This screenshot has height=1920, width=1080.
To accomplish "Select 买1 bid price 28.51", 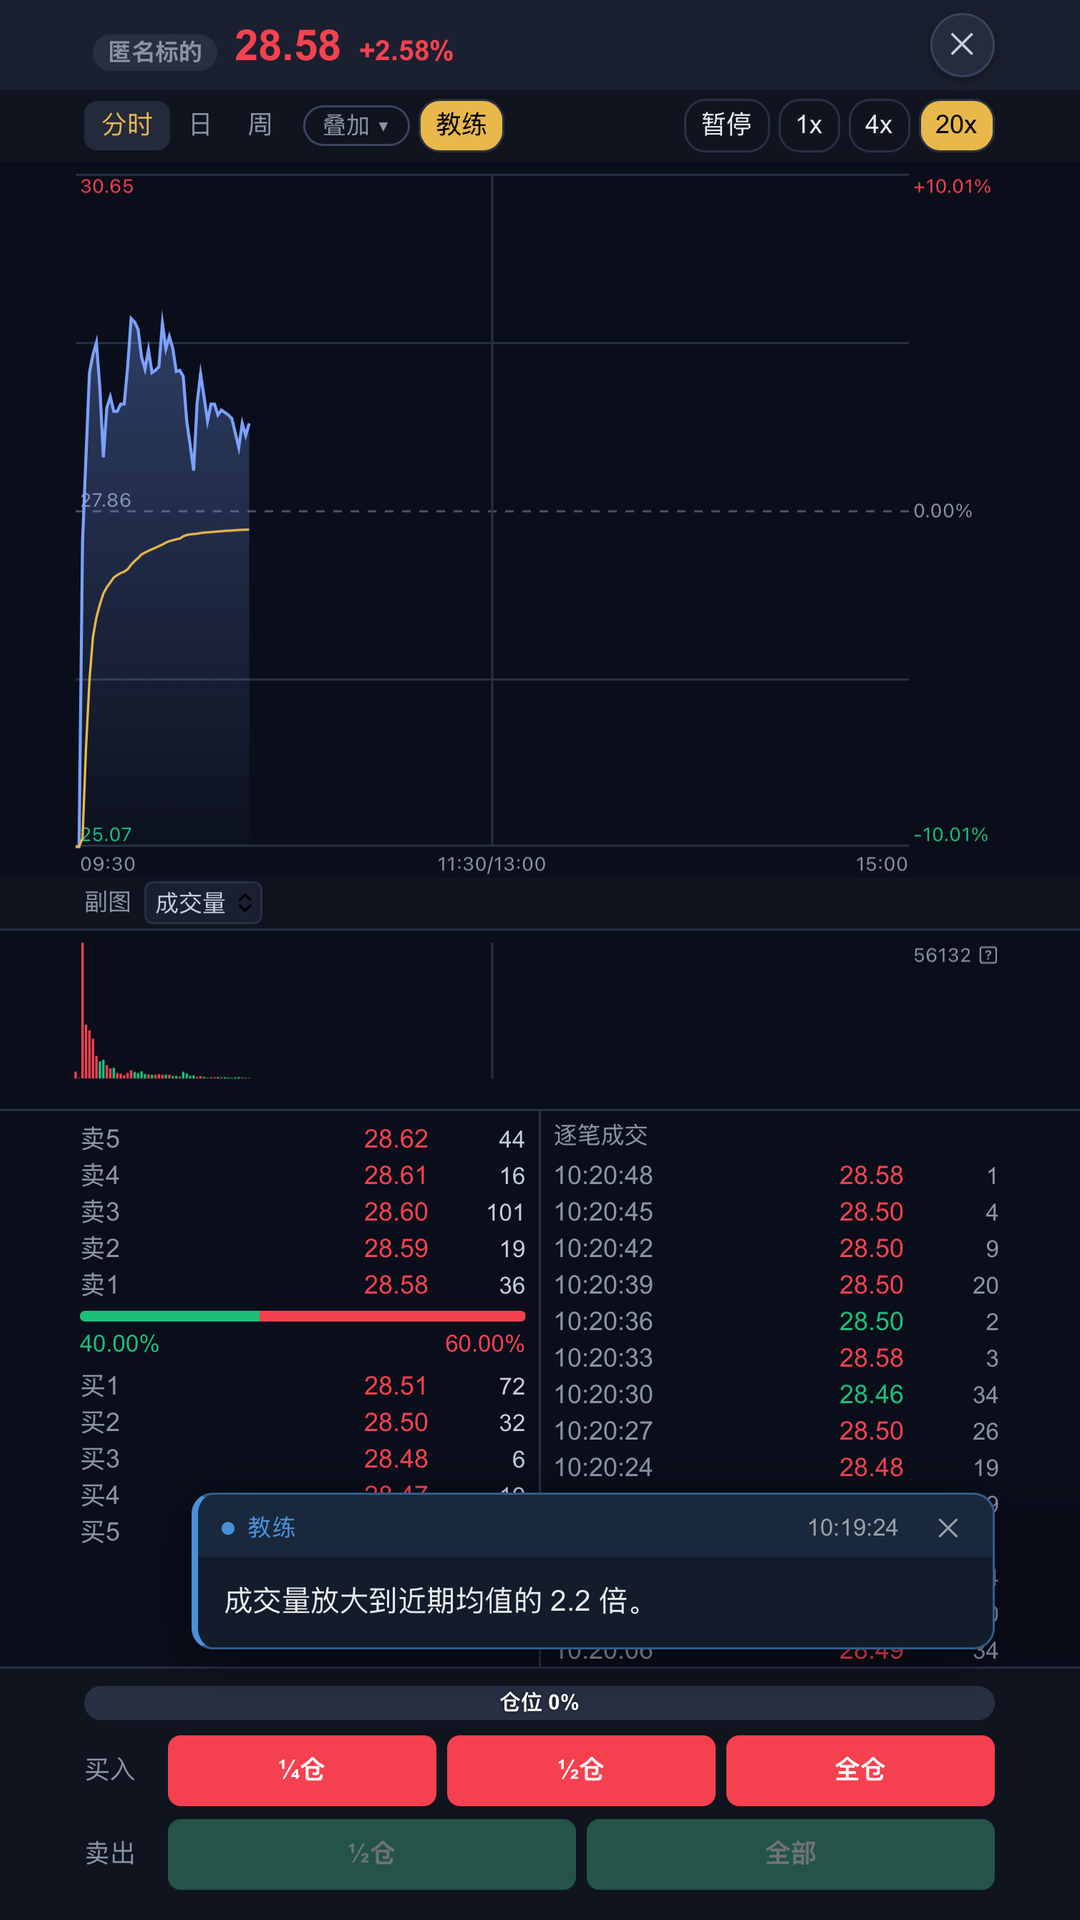I will (x=302, y=1386).
